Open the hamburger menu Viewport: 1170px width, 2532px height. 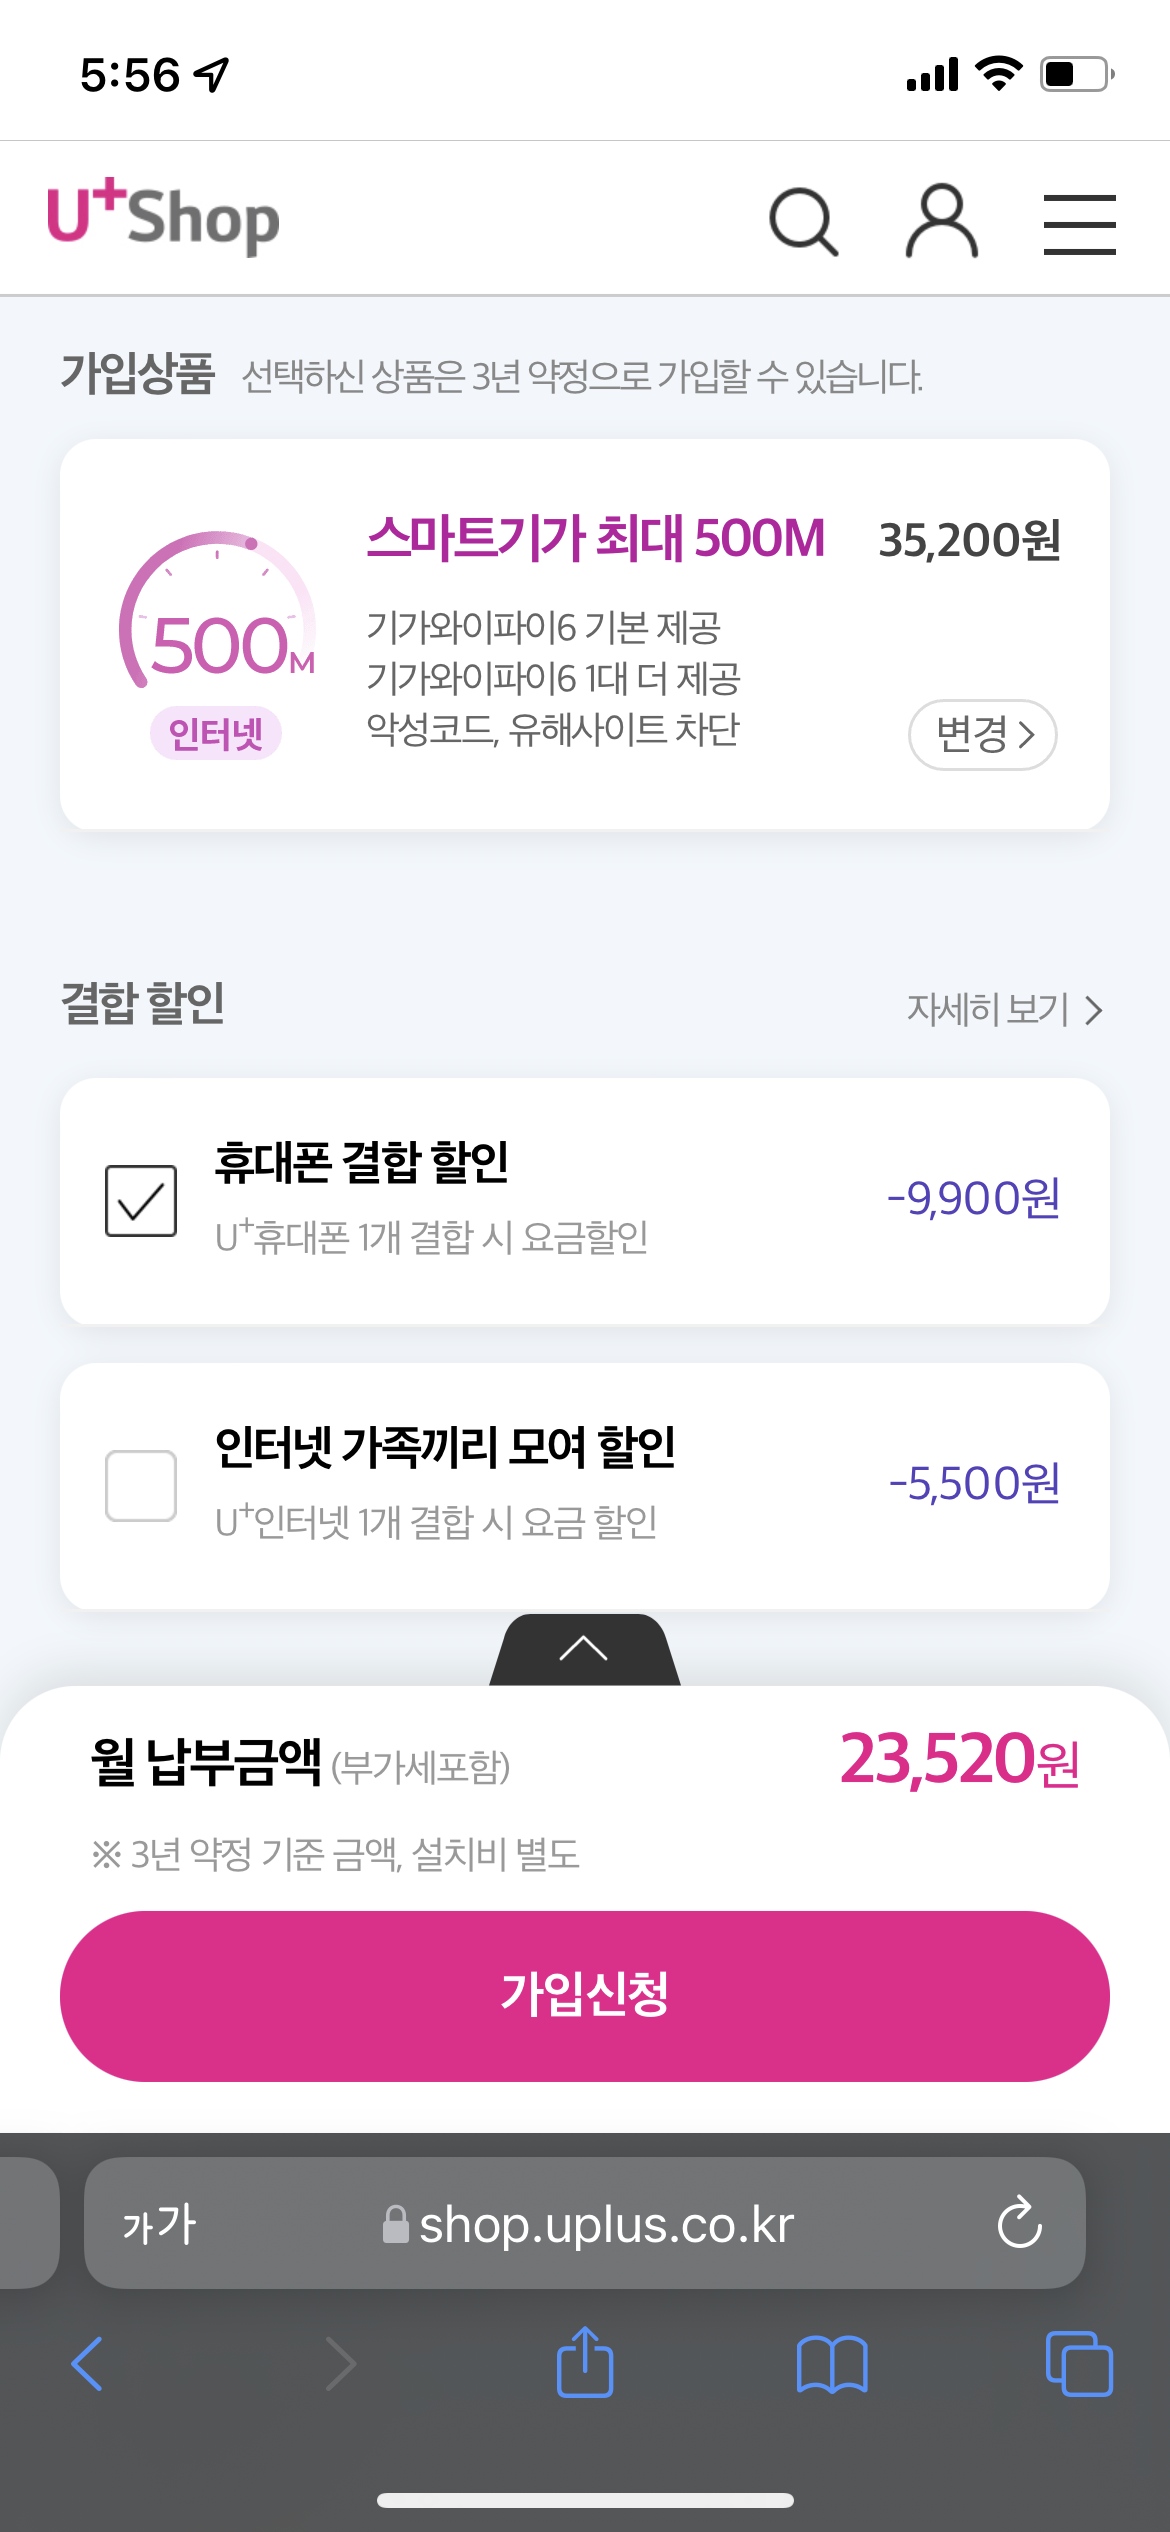point(1079,224)
